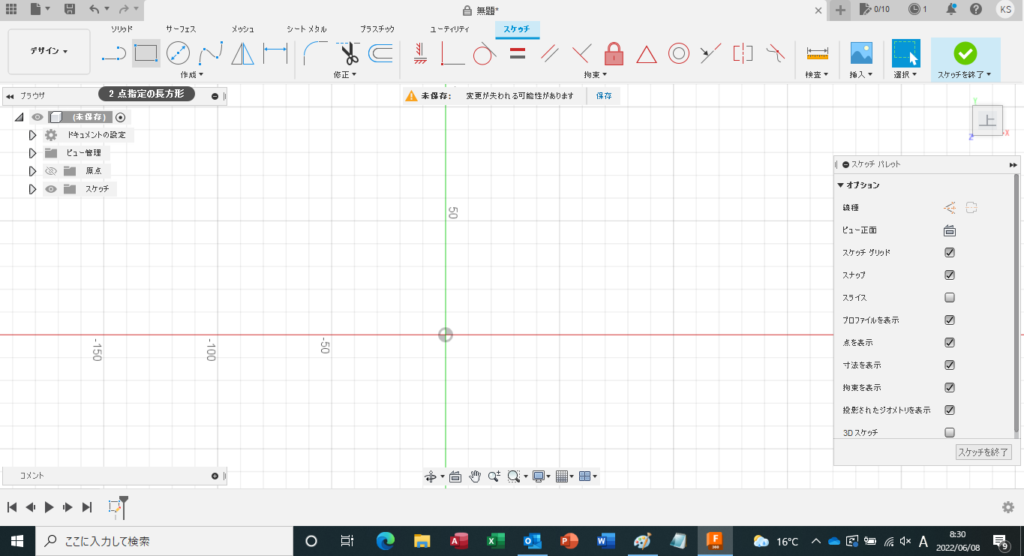
Task: Apply the Parallel constraint
Action: [x=549, y=54]
